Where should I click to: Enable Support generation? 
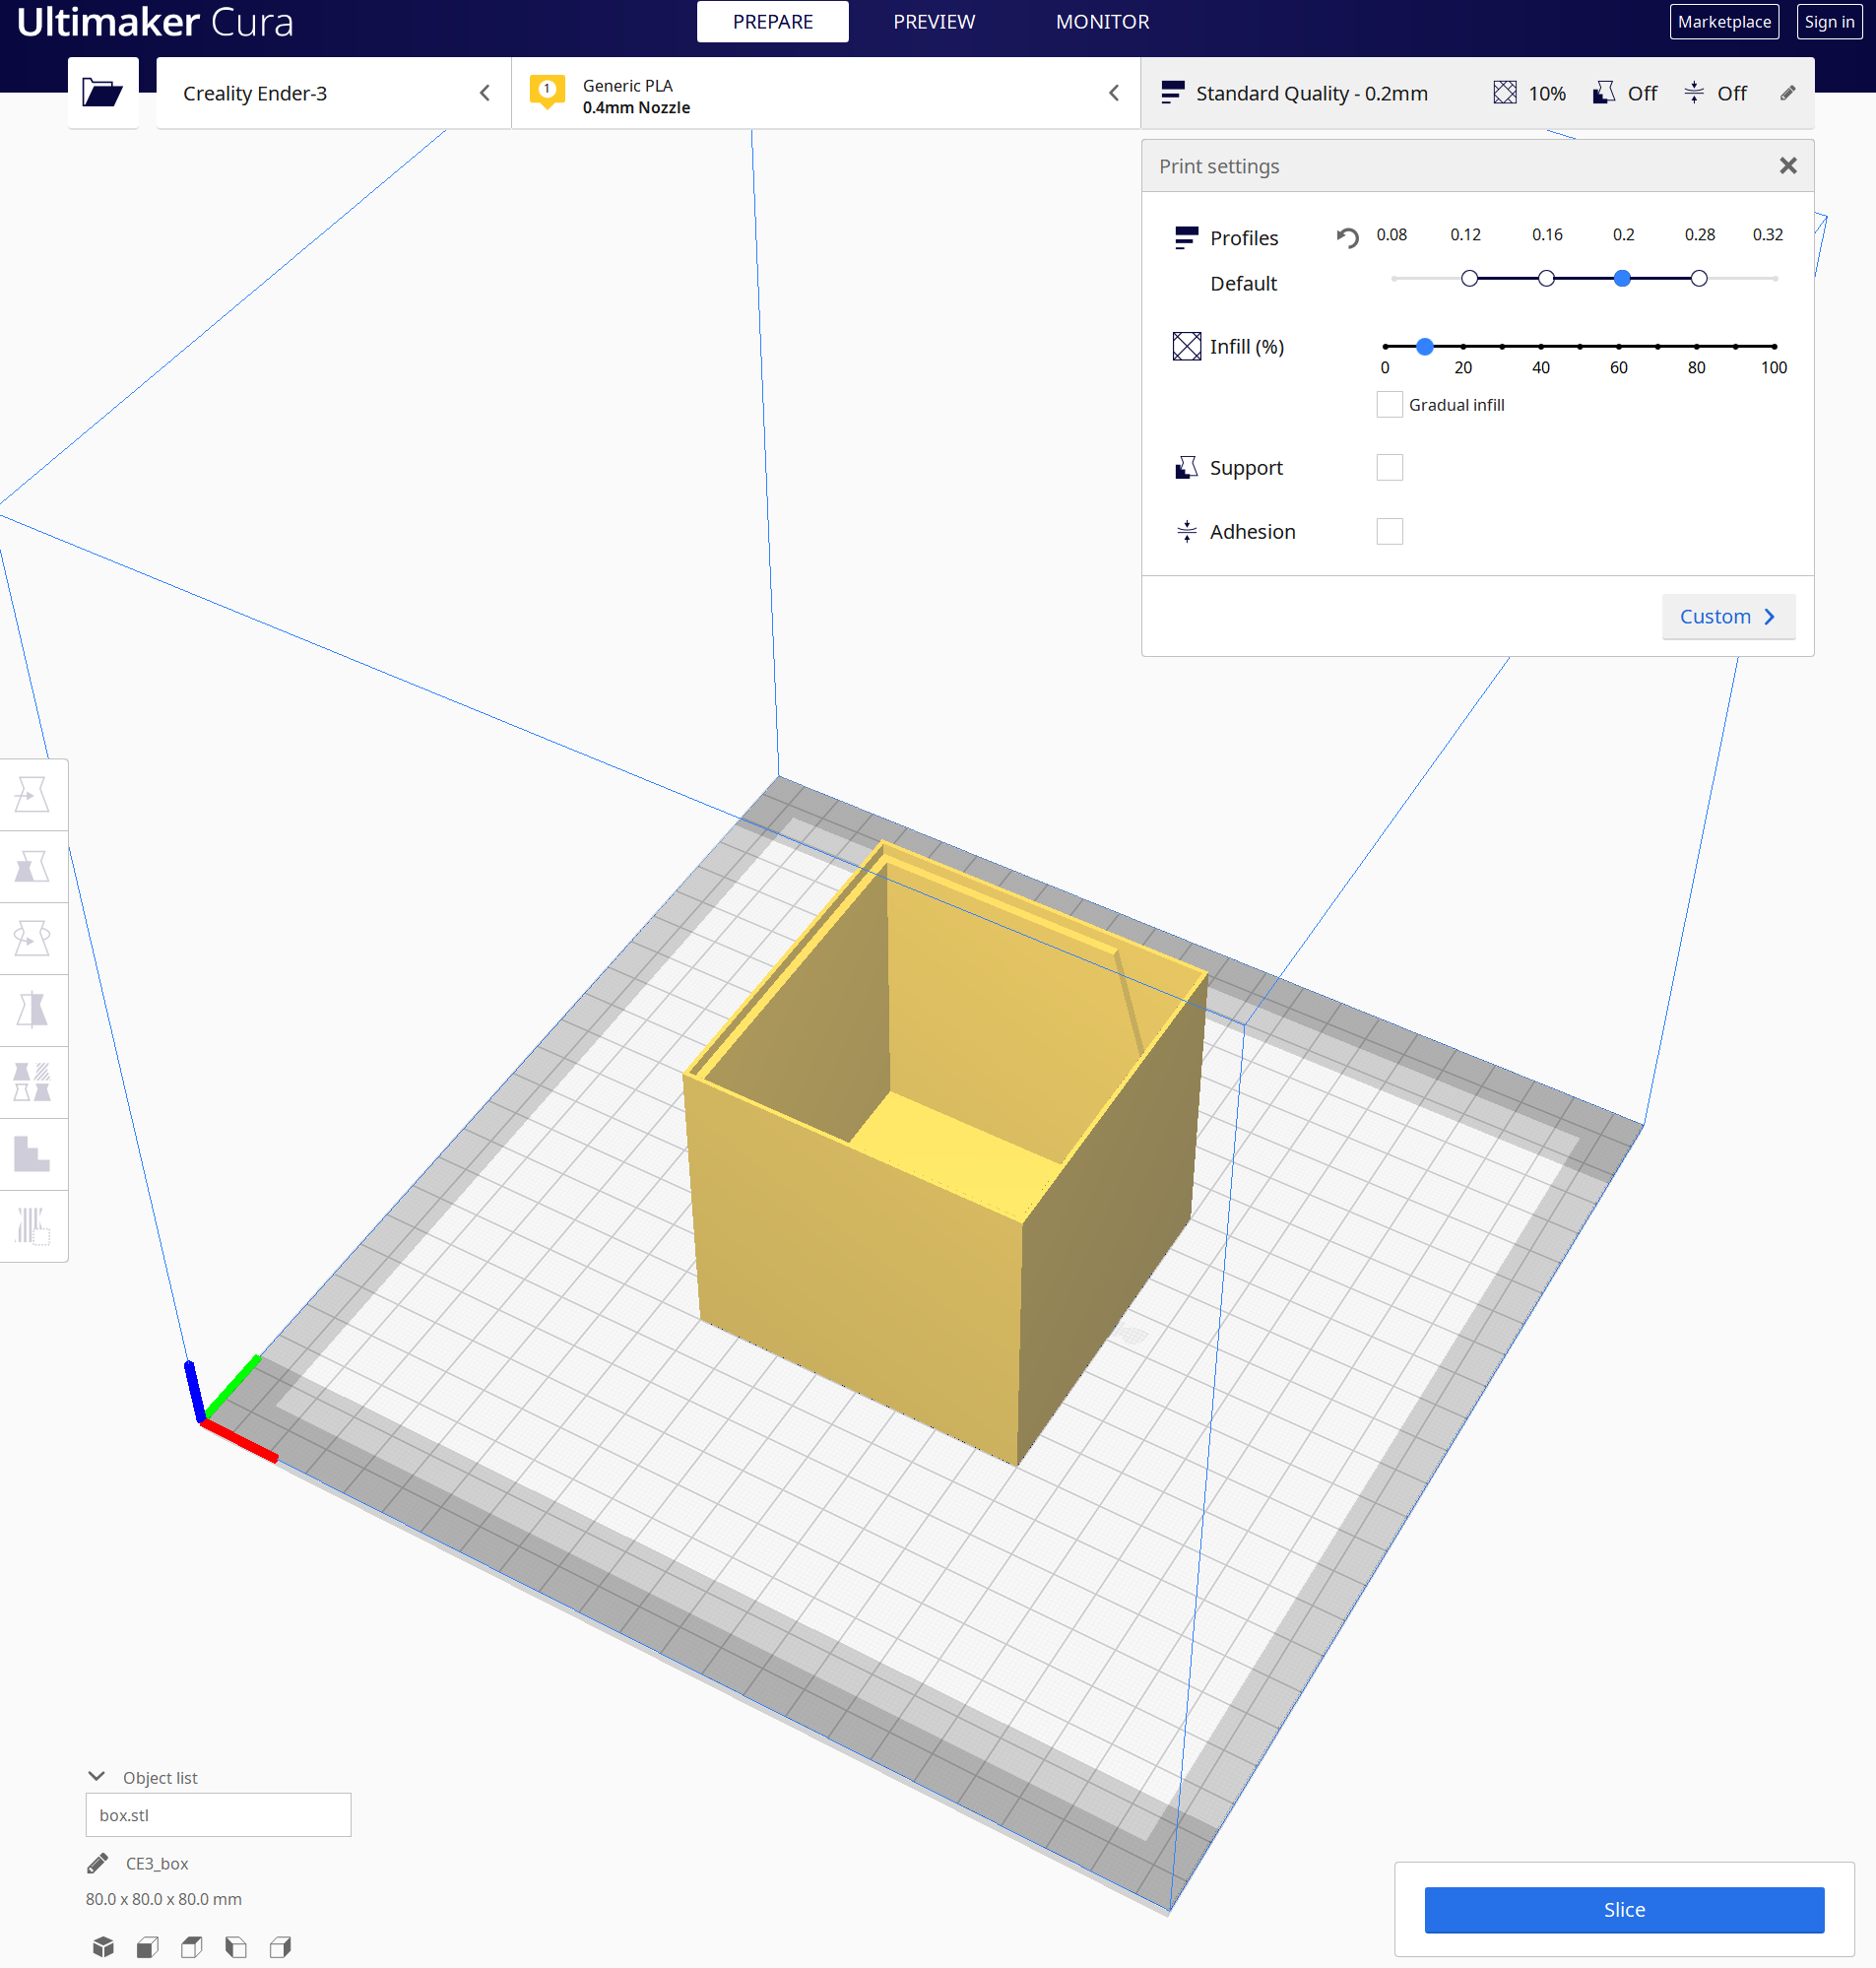point(1389,467)
